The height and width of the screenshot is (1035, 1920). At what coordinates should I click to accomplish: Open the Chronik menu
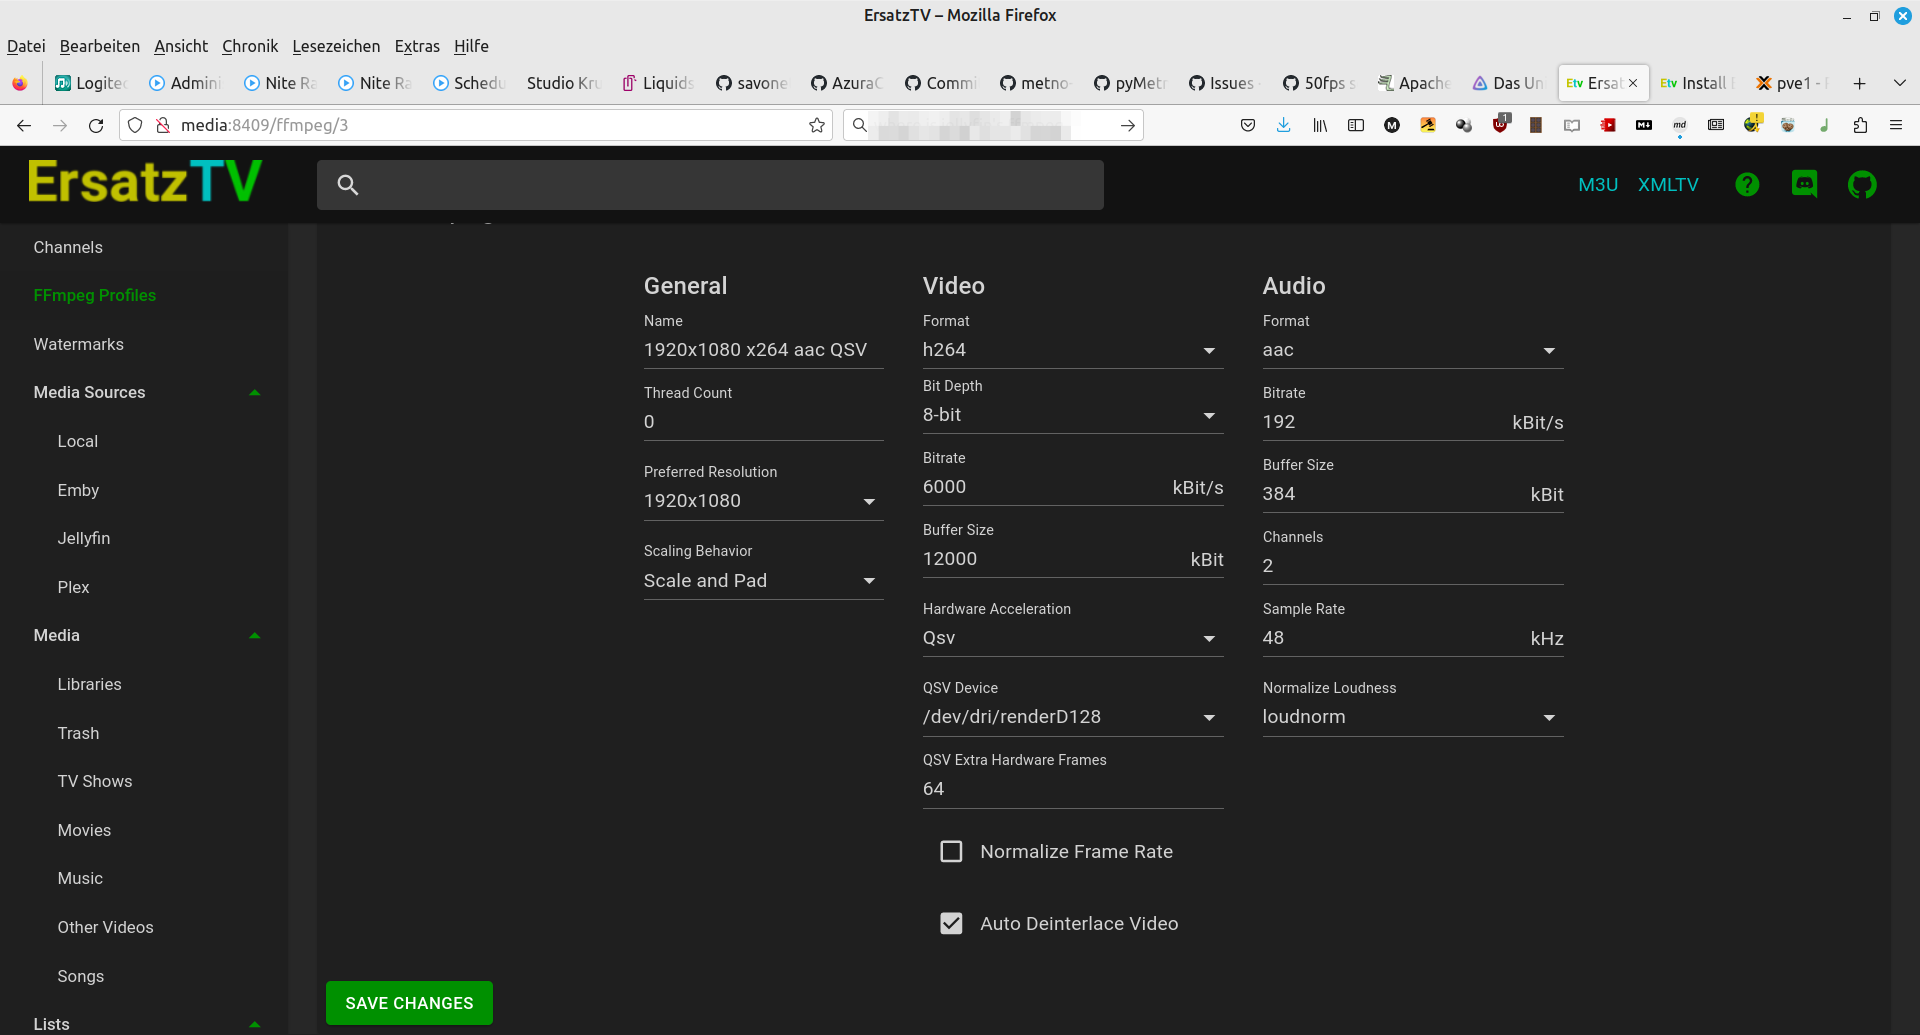click(249, 46)
